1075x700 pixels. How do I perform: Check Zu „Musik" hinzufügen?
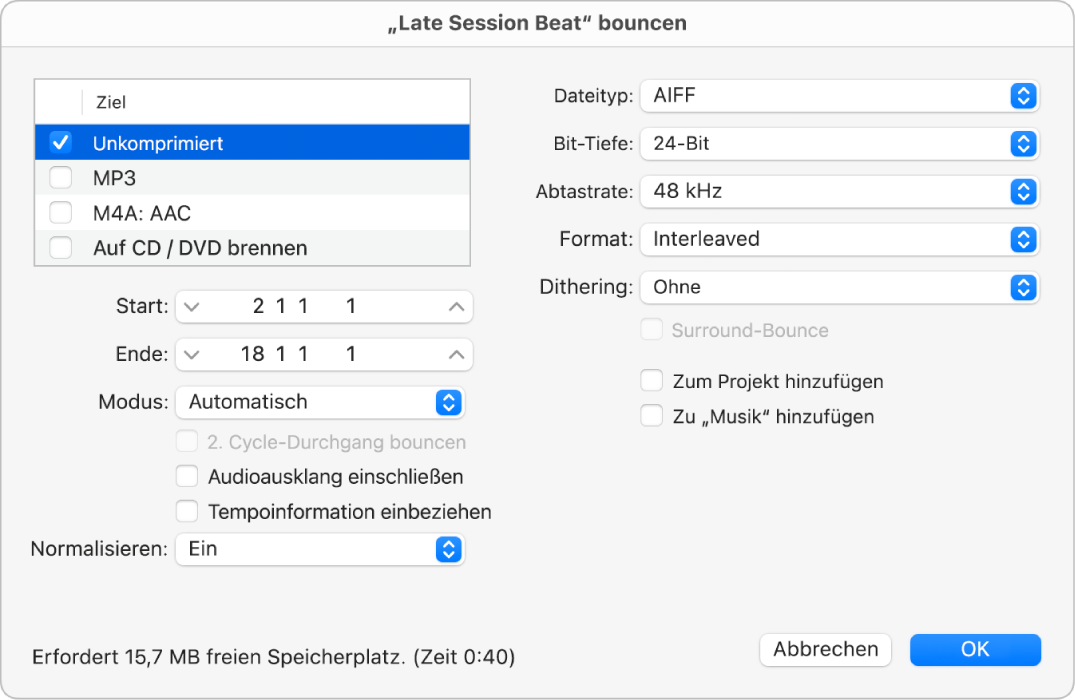(651, 416)
